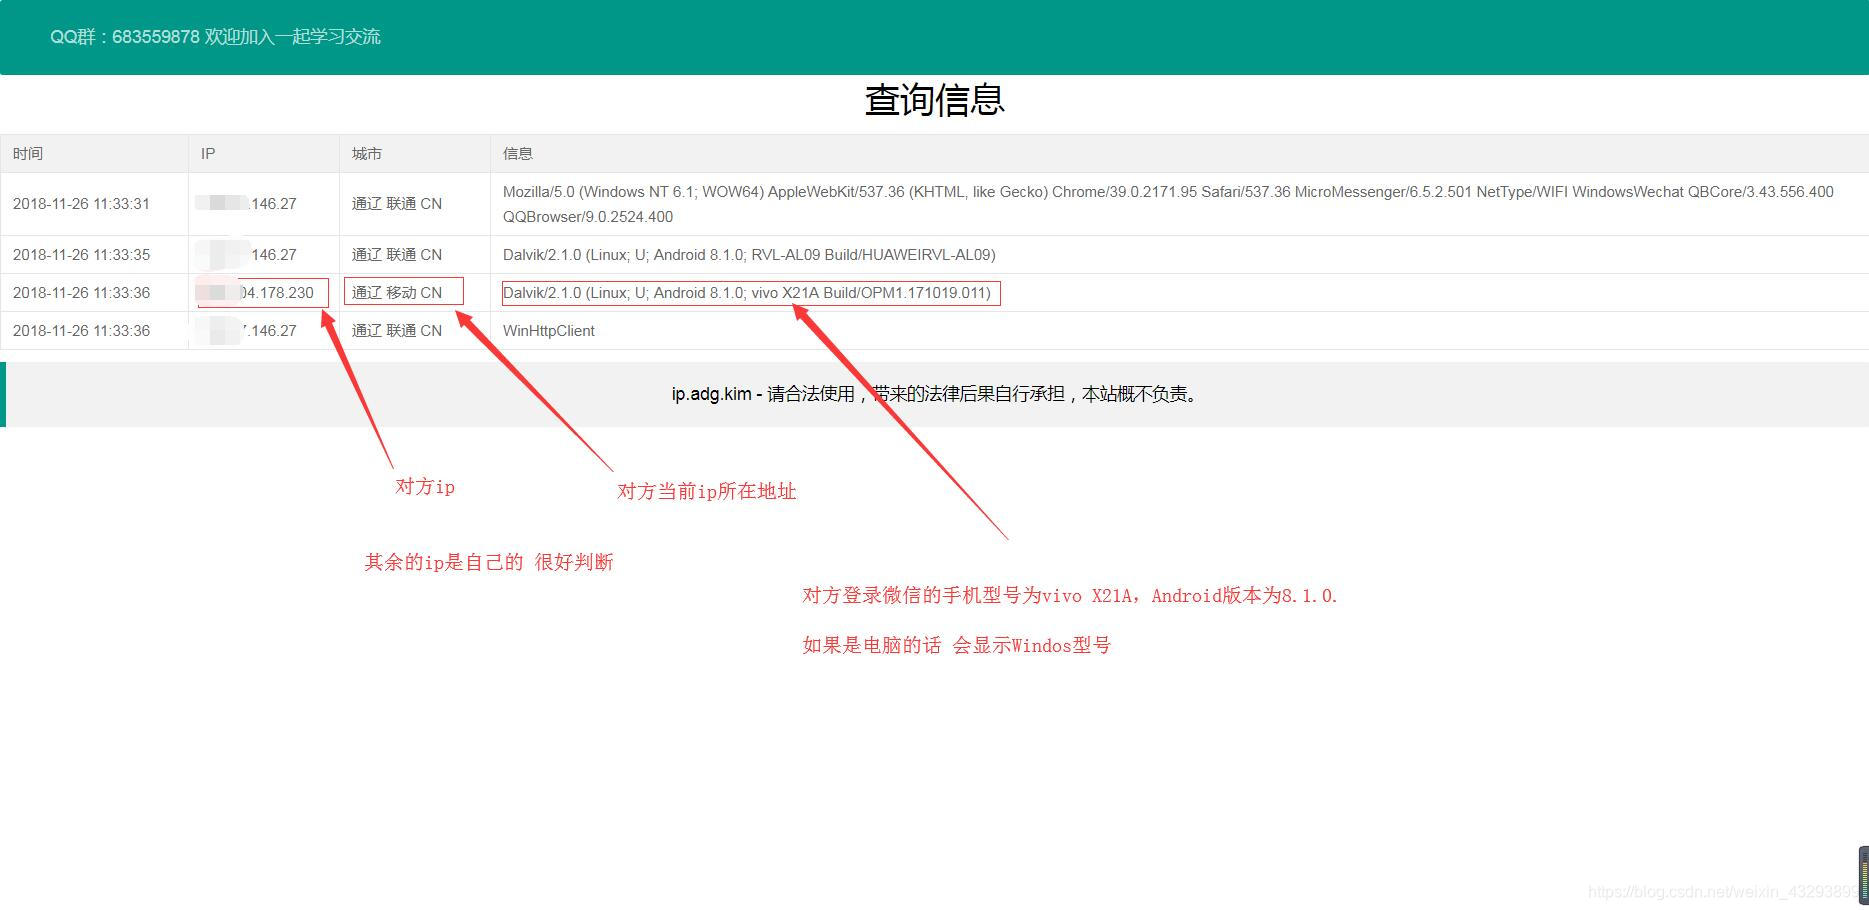This screenshot has width=1869, height=910.
Task: Click the 通辽 移动 CN city cell
Action: click(397, 293)
